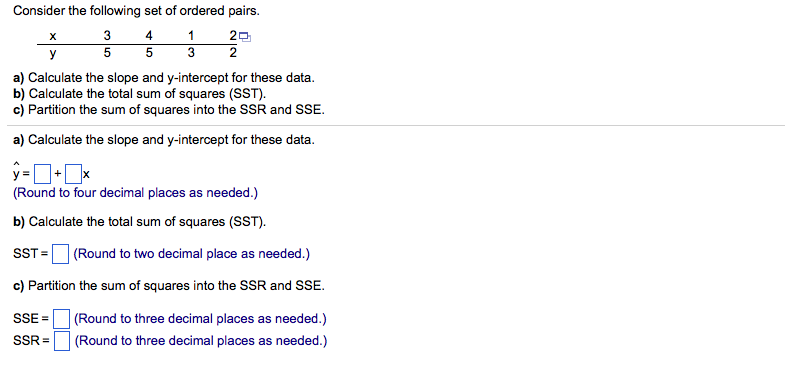Click the lower 'b) Calculate the total sum of squares' heading
Screen dimensions: 785x365
pos(140,221)
